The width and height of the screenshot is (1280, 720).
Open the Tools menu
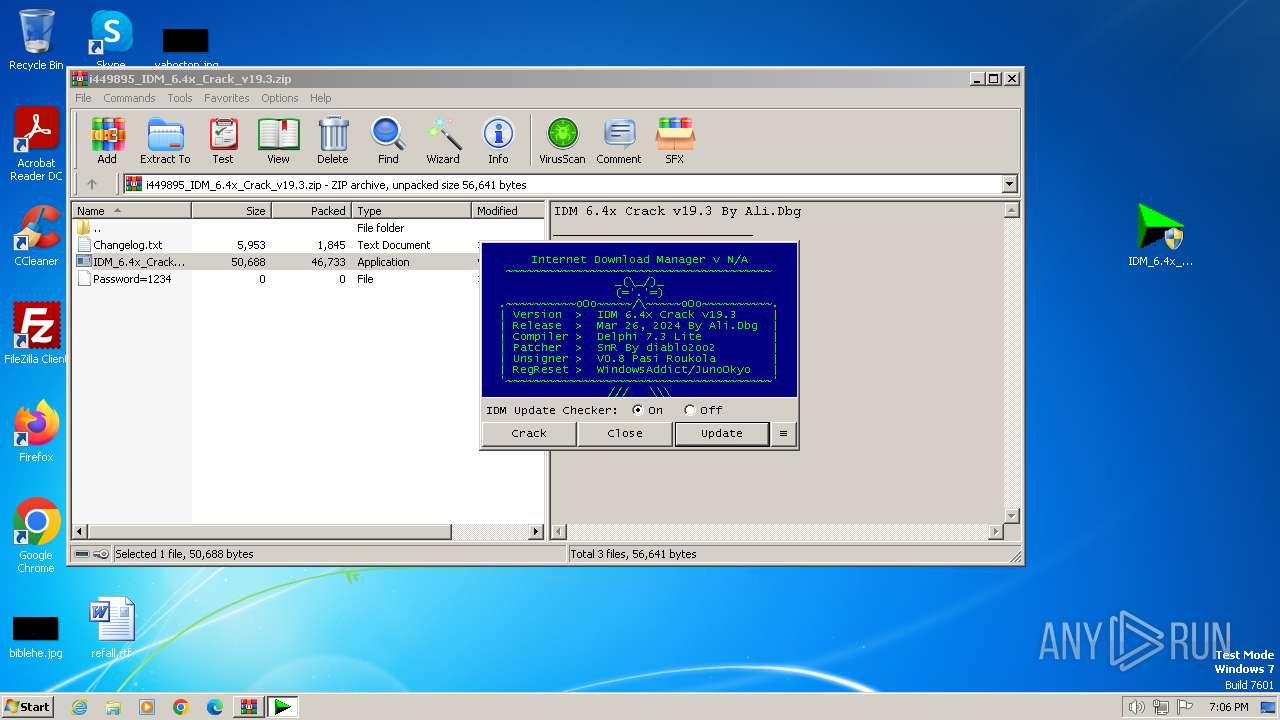(x=180, y=98)
